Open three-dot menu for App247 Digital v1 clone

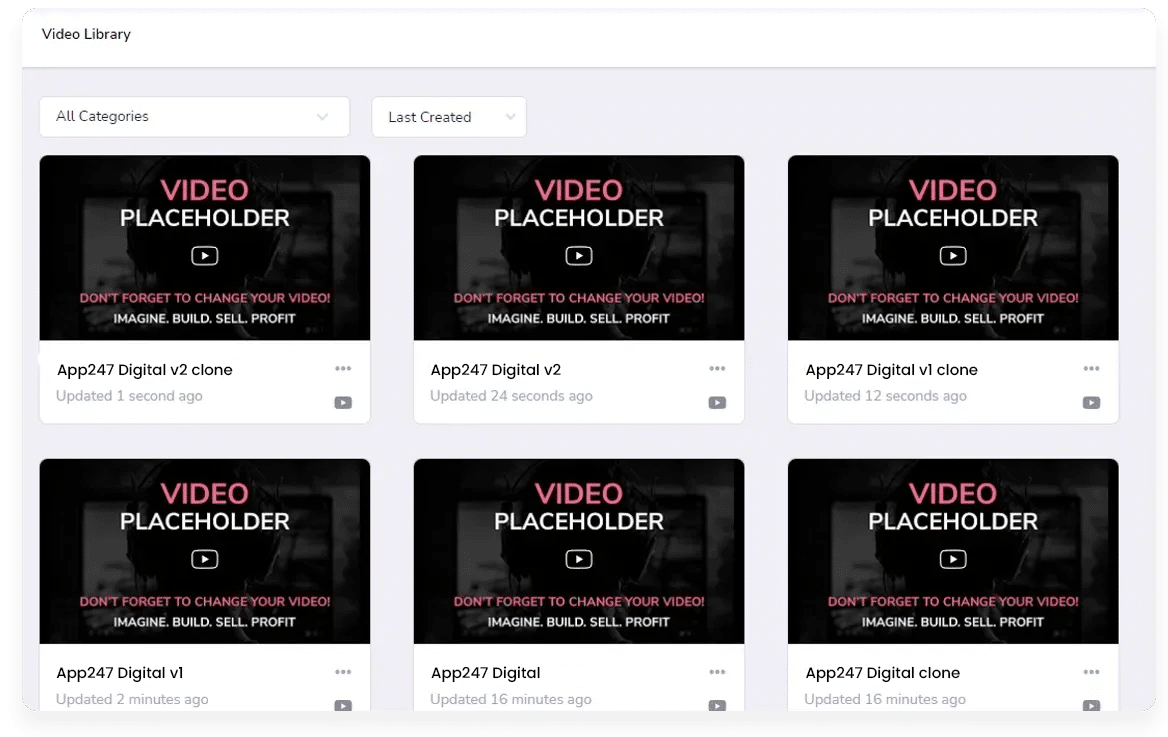coord(1091,369)
